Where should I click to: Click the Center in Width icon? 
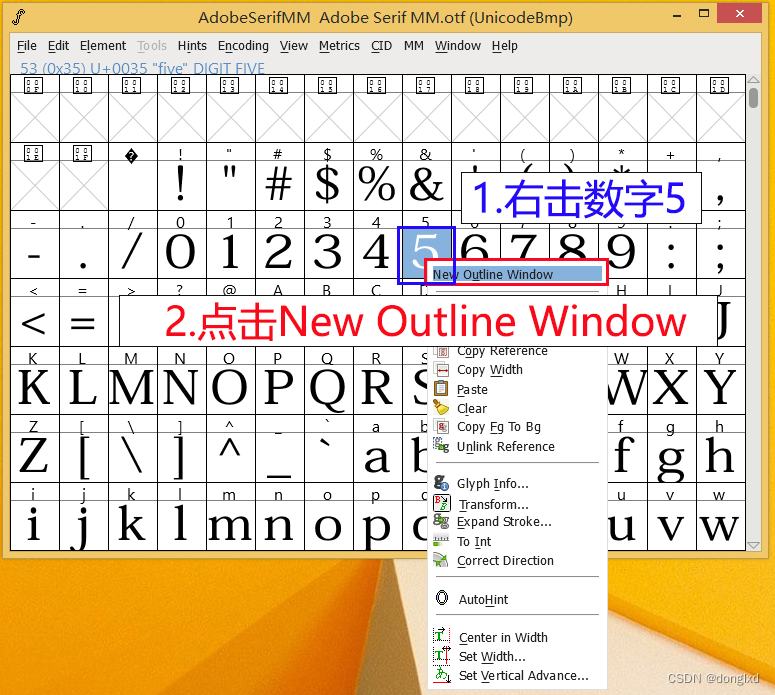[441, 636]
